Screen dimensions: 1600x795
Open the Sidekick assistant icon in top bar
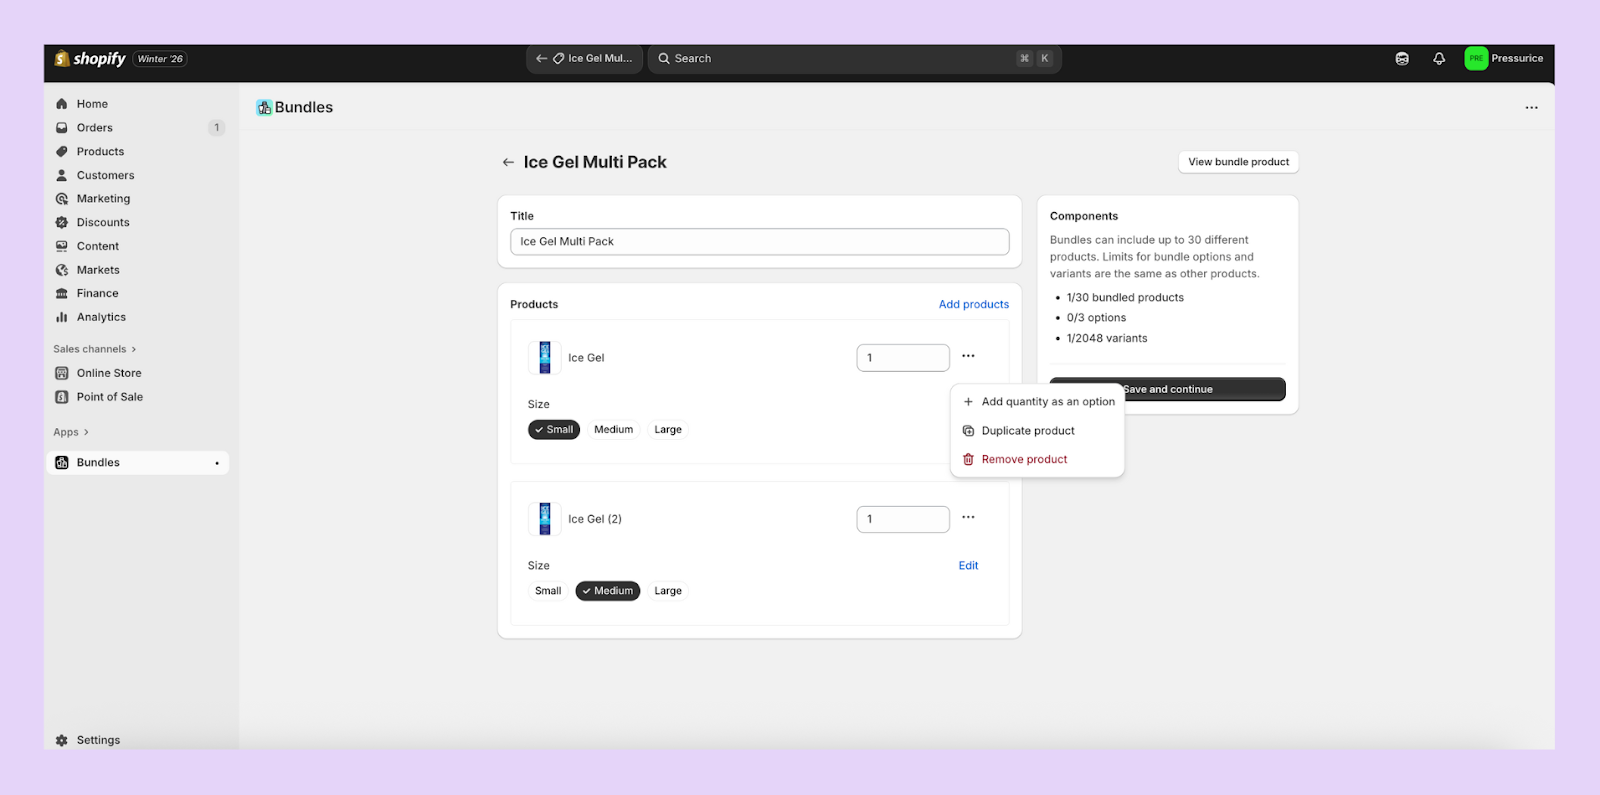tap(1402, 59)
